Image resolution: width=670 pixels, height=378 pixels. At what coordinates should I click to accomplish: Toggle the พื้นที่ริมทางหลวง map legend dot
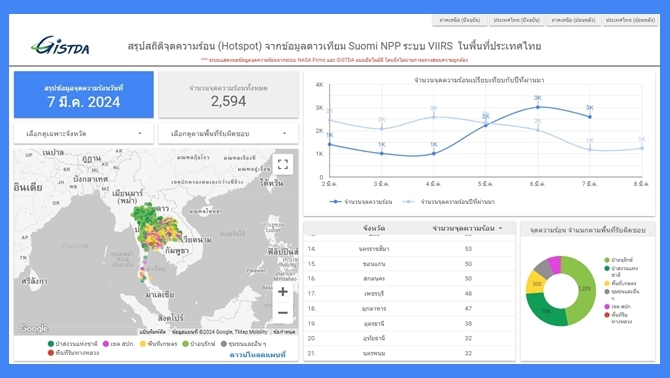coord(51,353)
